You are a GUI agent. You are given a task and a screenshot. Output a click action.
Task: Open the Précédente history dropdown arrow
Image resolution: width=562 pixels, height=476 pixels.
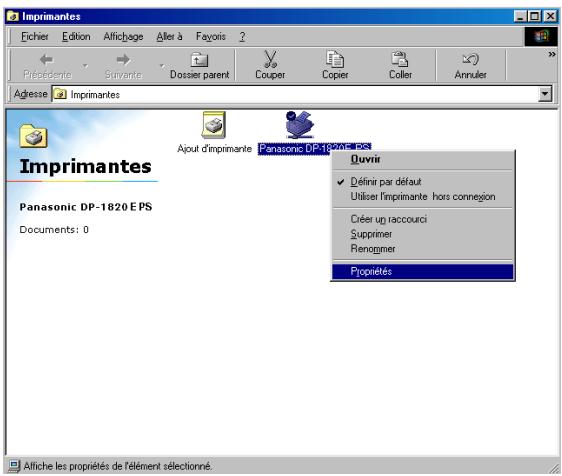pyautogui.click(x=85, y=66)
